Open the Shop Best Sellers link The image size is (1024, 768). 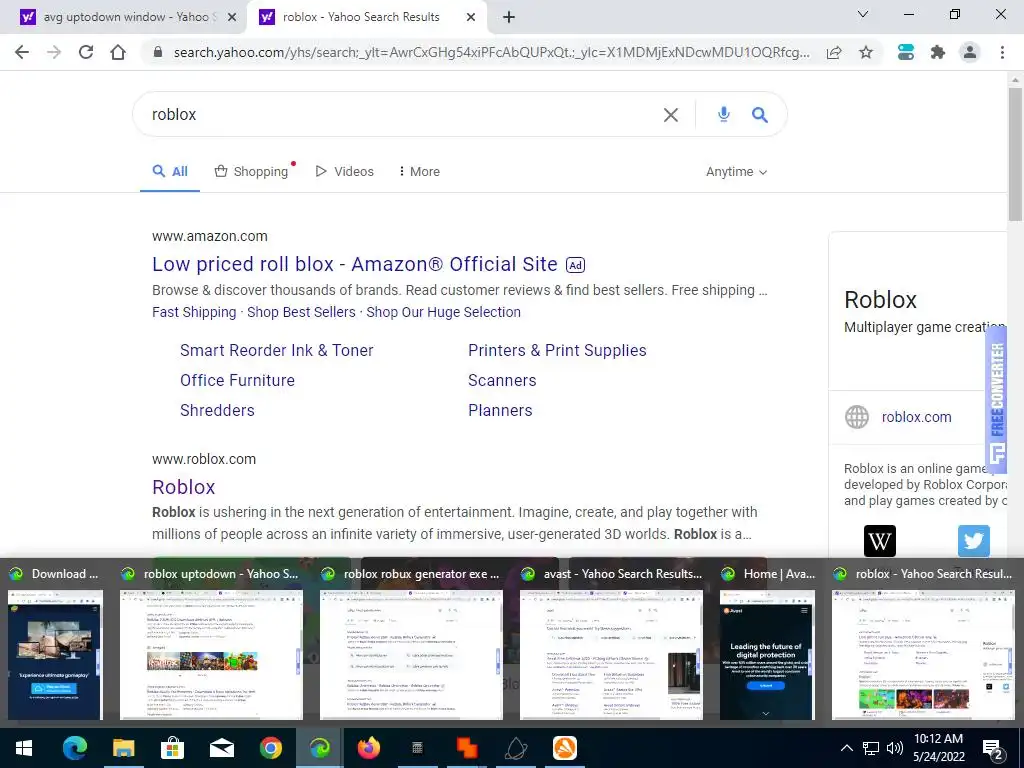301,312
